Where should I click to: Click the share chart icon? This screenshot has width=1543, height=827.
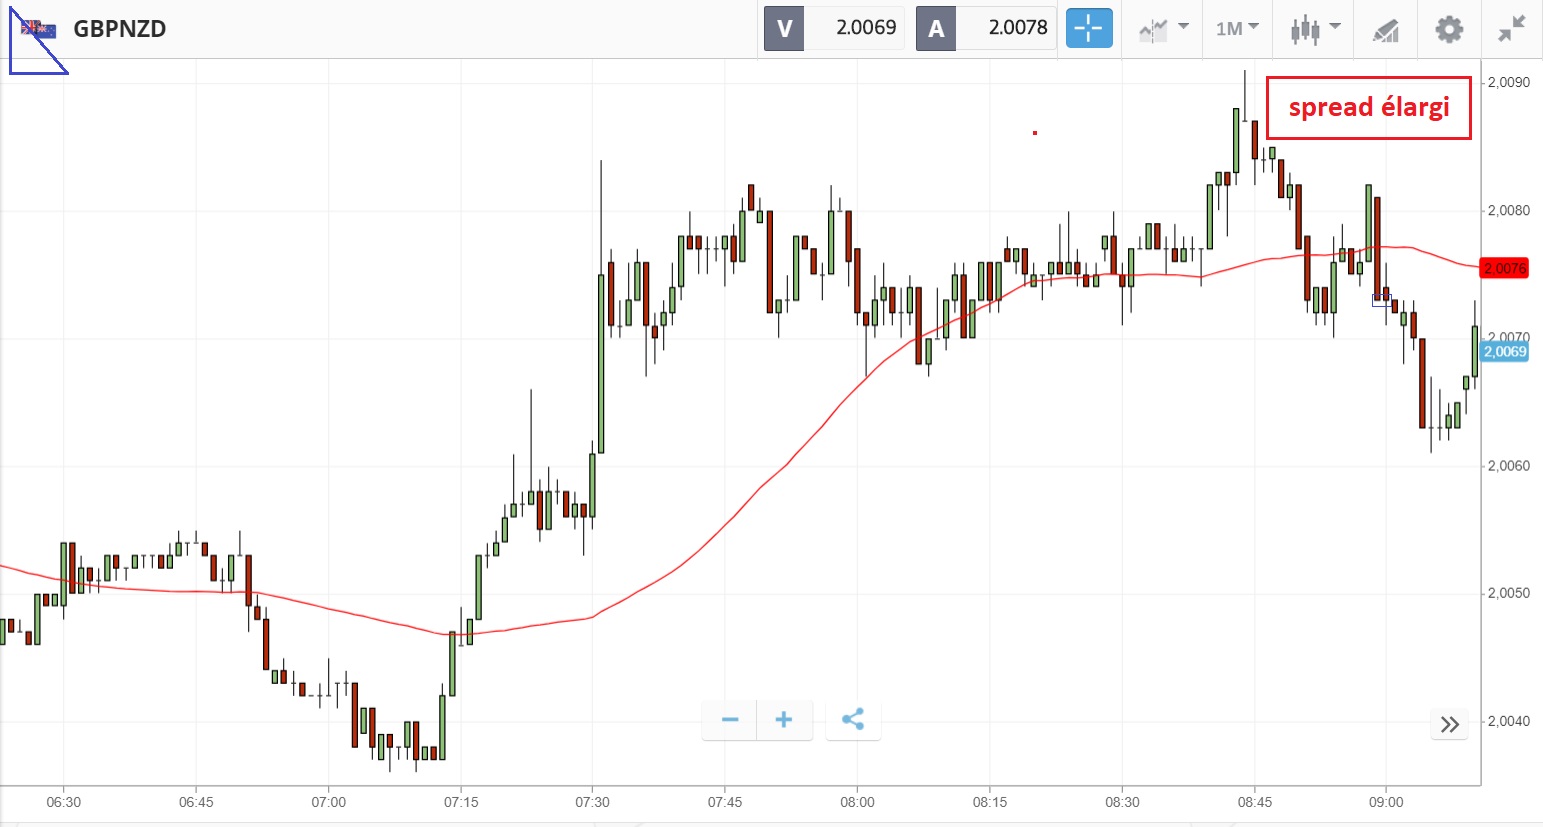click(853, 720)
